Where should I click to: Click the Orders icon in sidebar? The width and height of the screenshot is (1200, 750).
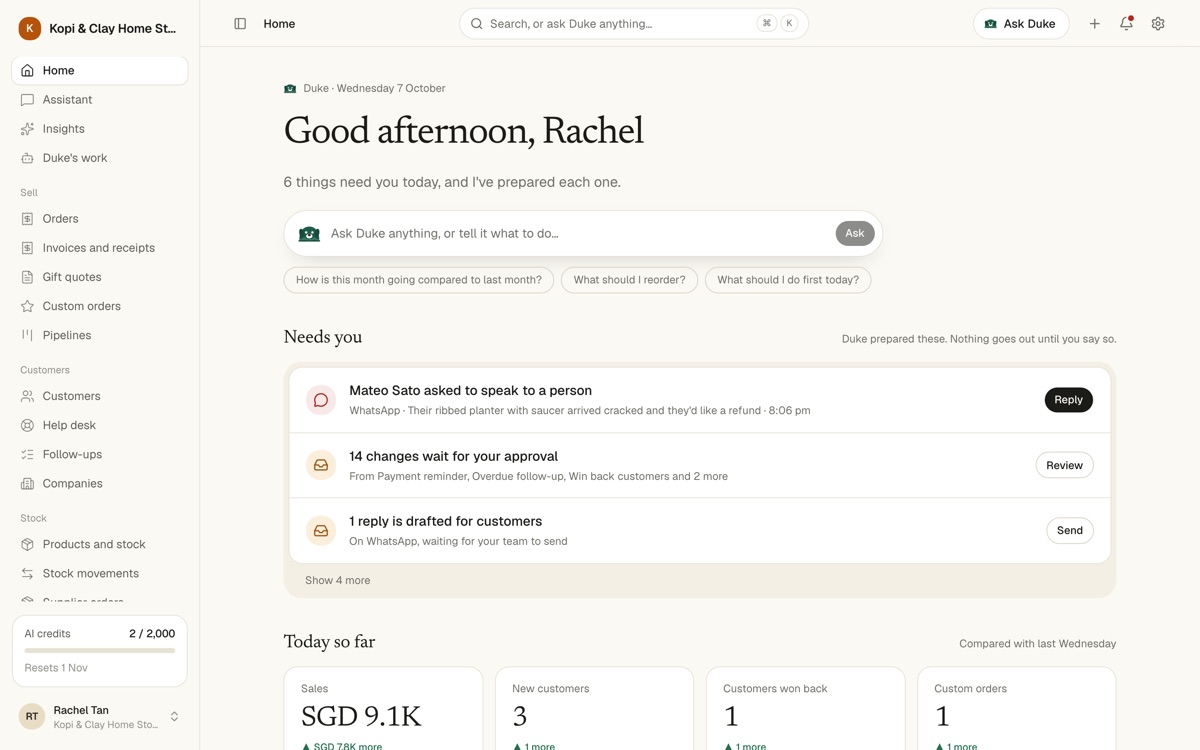28,218
